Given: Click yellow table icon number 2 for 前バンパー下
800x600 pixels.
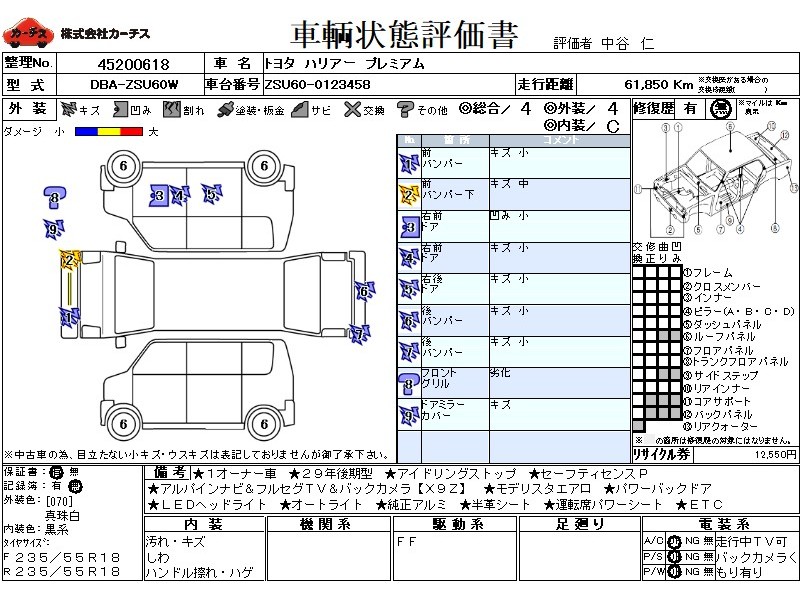Looking at the screenshot, I should pyautogui.click(x=409, y=195).
